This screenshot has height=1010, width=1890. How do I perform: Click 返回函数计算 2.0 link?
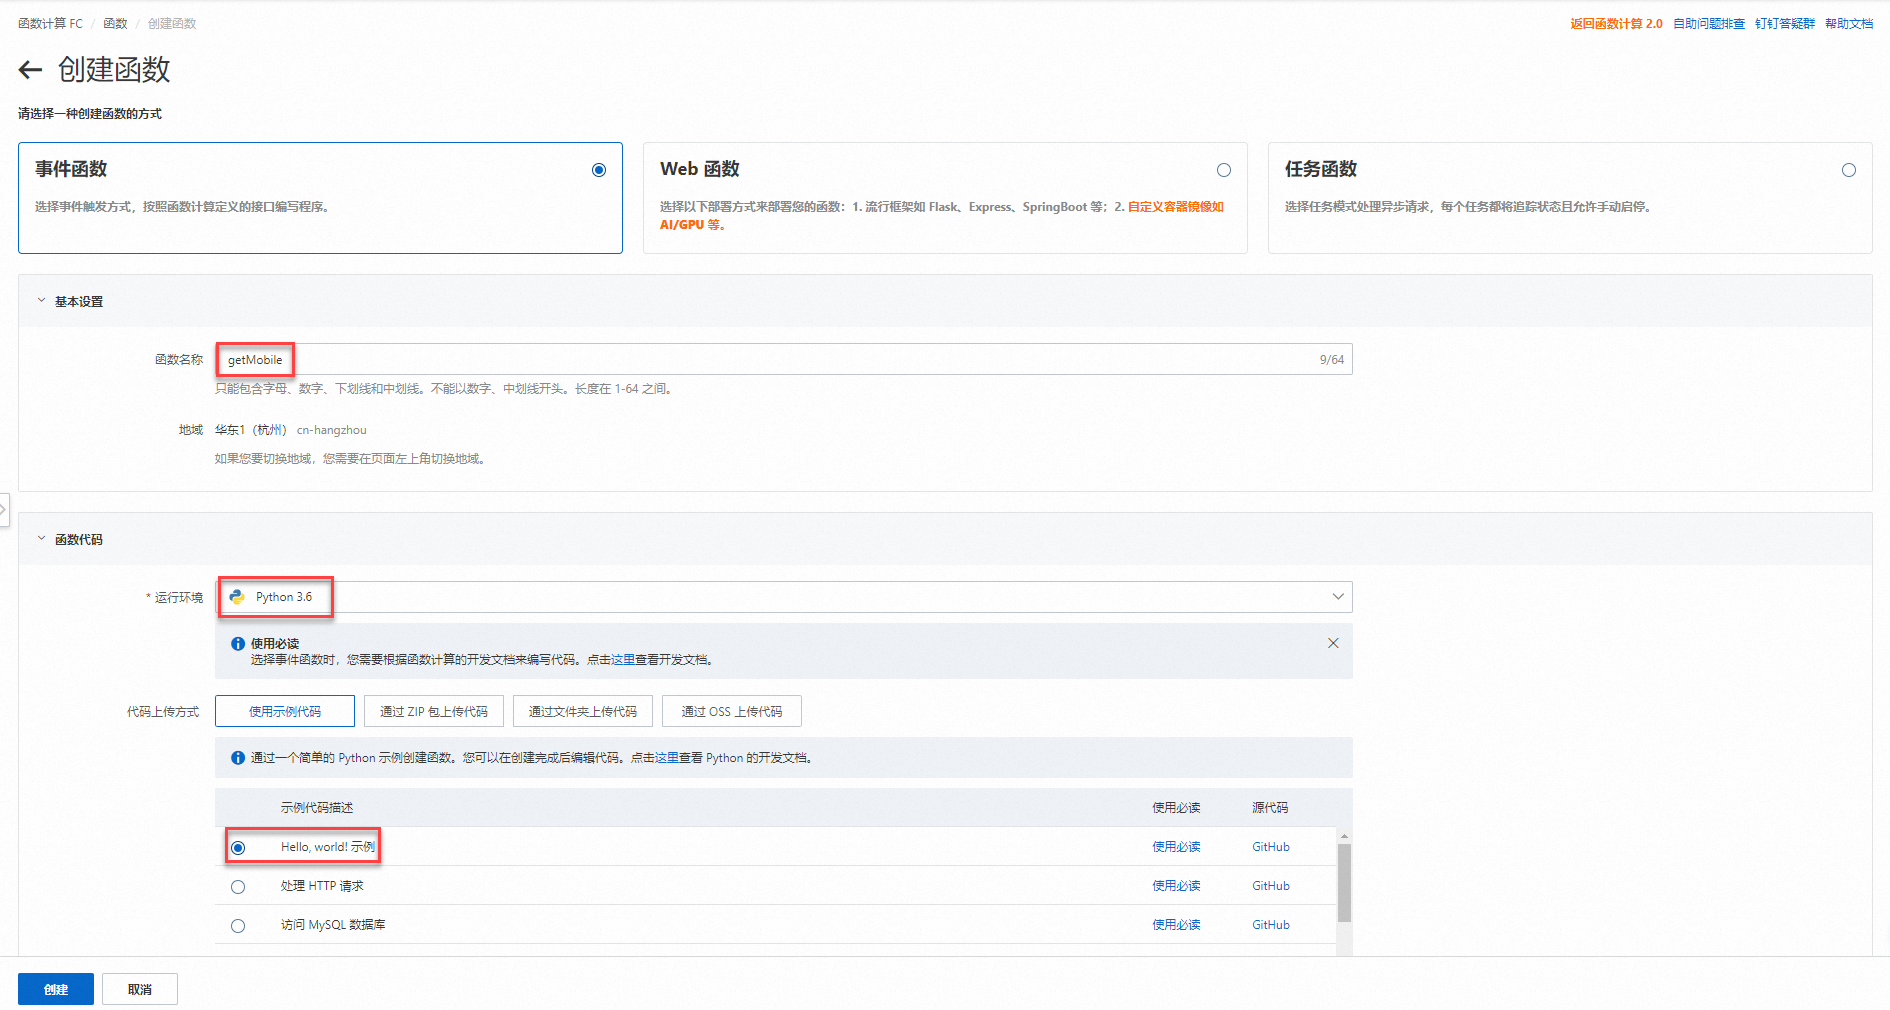pos(1616,23)
